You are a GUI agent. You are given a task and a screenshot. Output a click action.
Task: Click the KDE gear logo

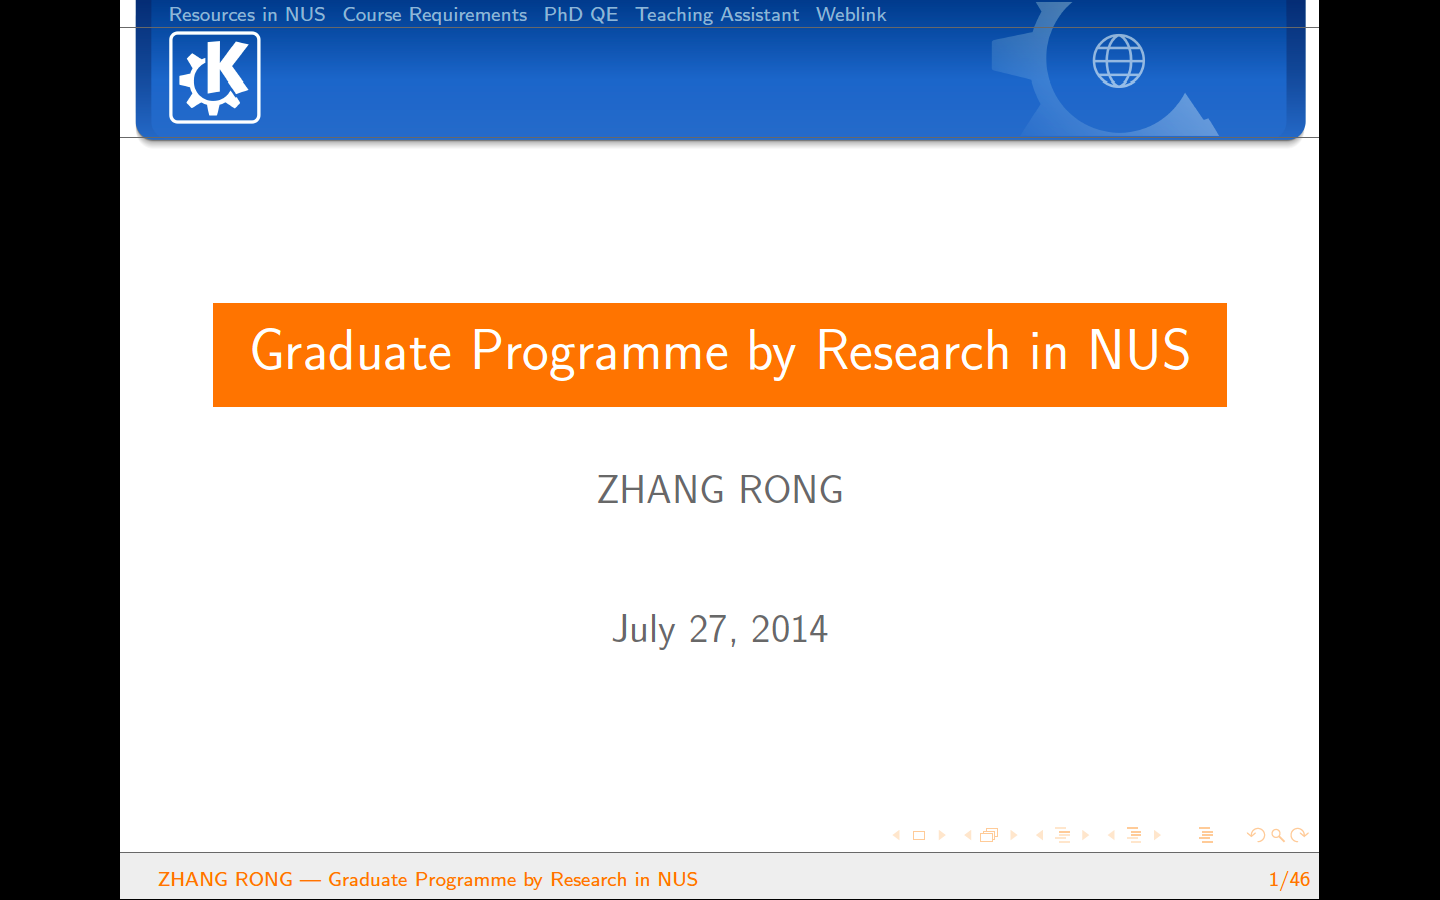[x=215, y=78]
